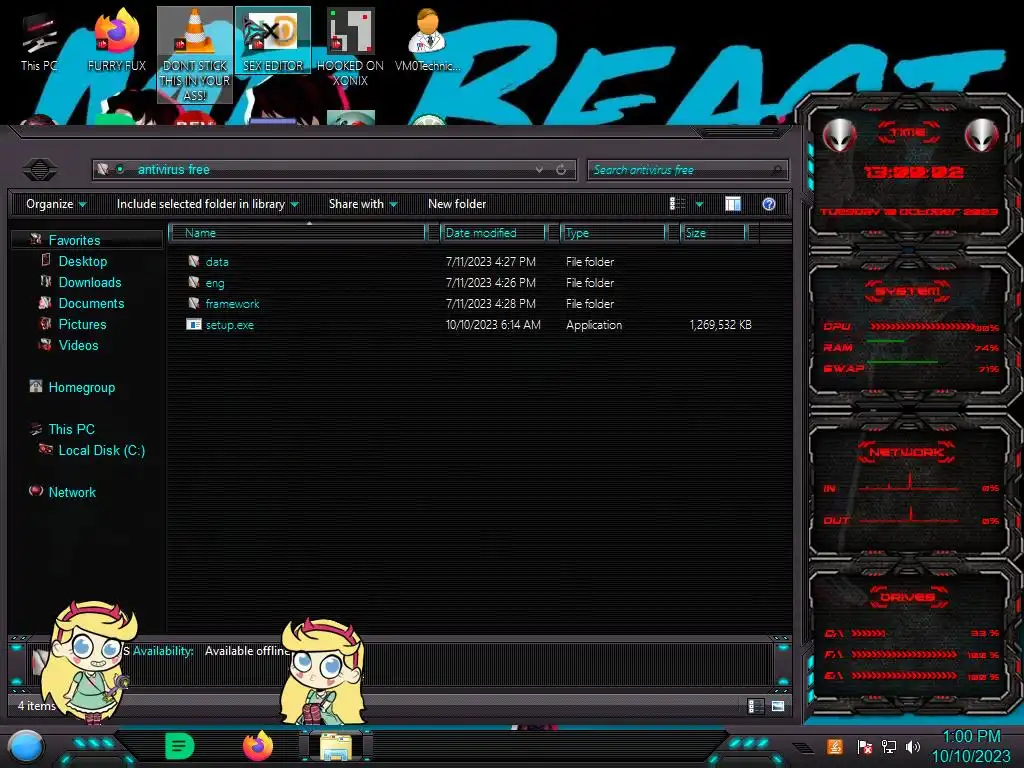Open the green notes app in taskbar
Screen dimensions: 1024x768
[x=180, y=746]
